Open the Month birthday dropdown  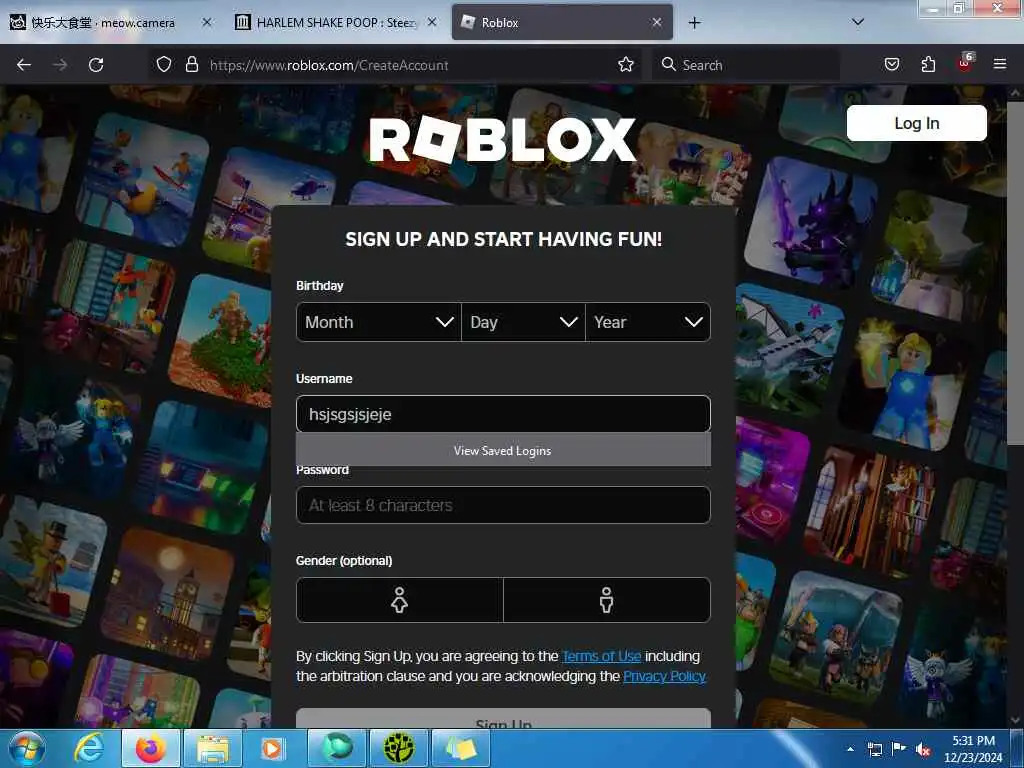(x=379, y=322)
